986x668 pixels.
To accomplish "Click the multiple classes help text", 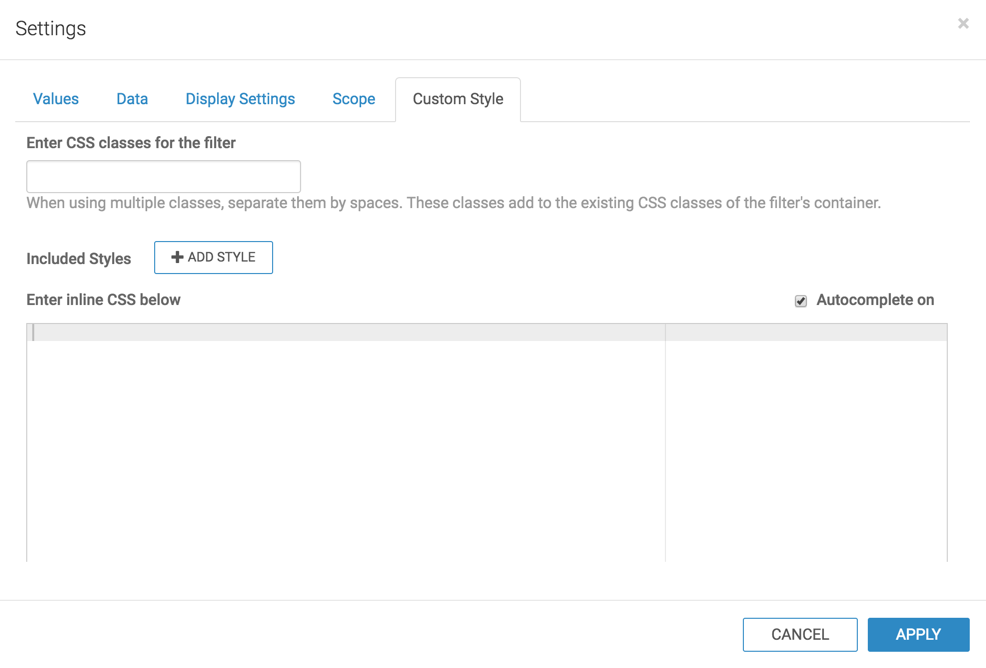I will (453, 203).
